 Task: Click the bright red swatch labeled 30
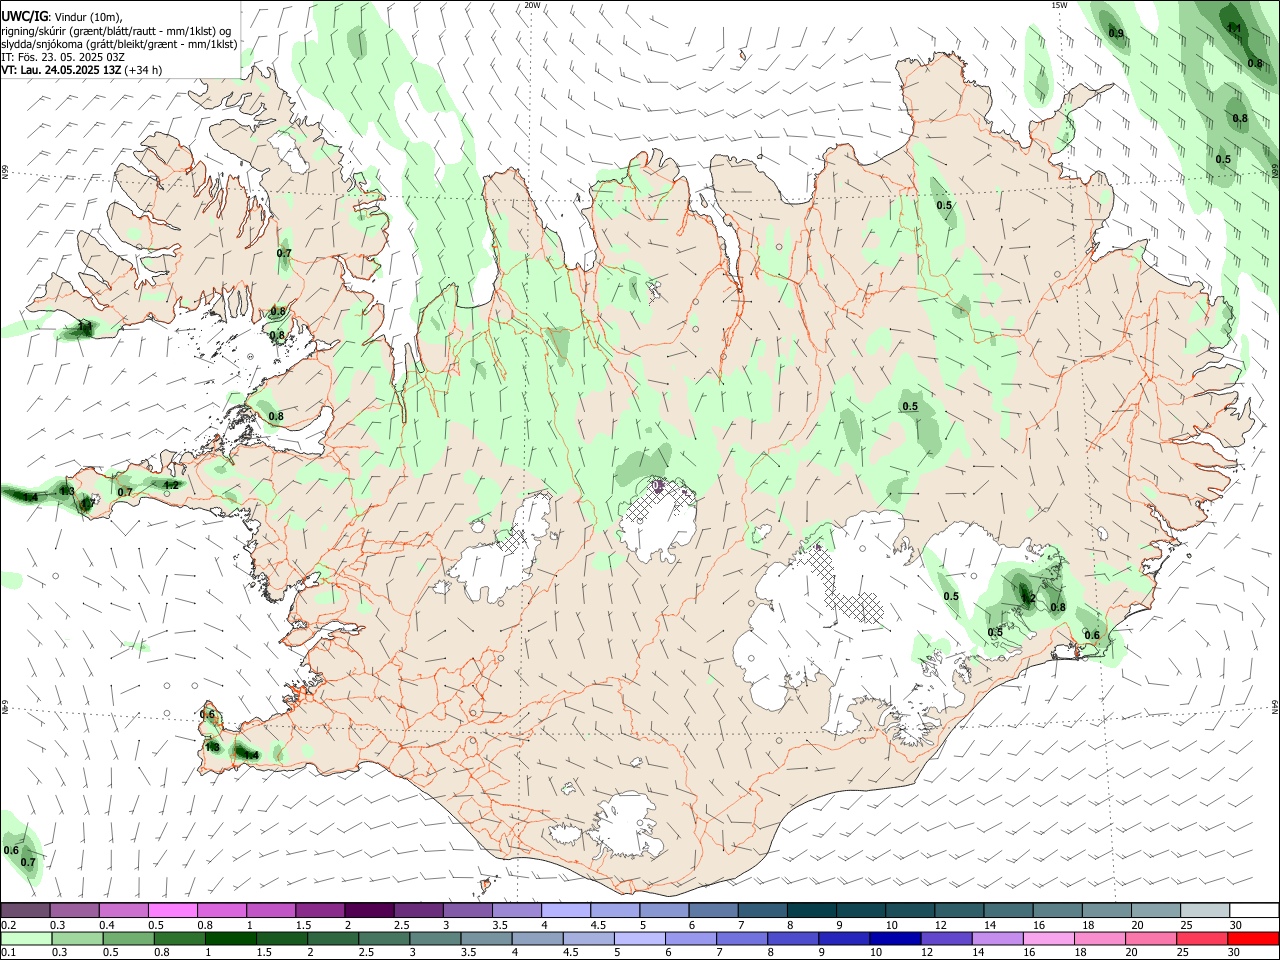click(1253, 938)
